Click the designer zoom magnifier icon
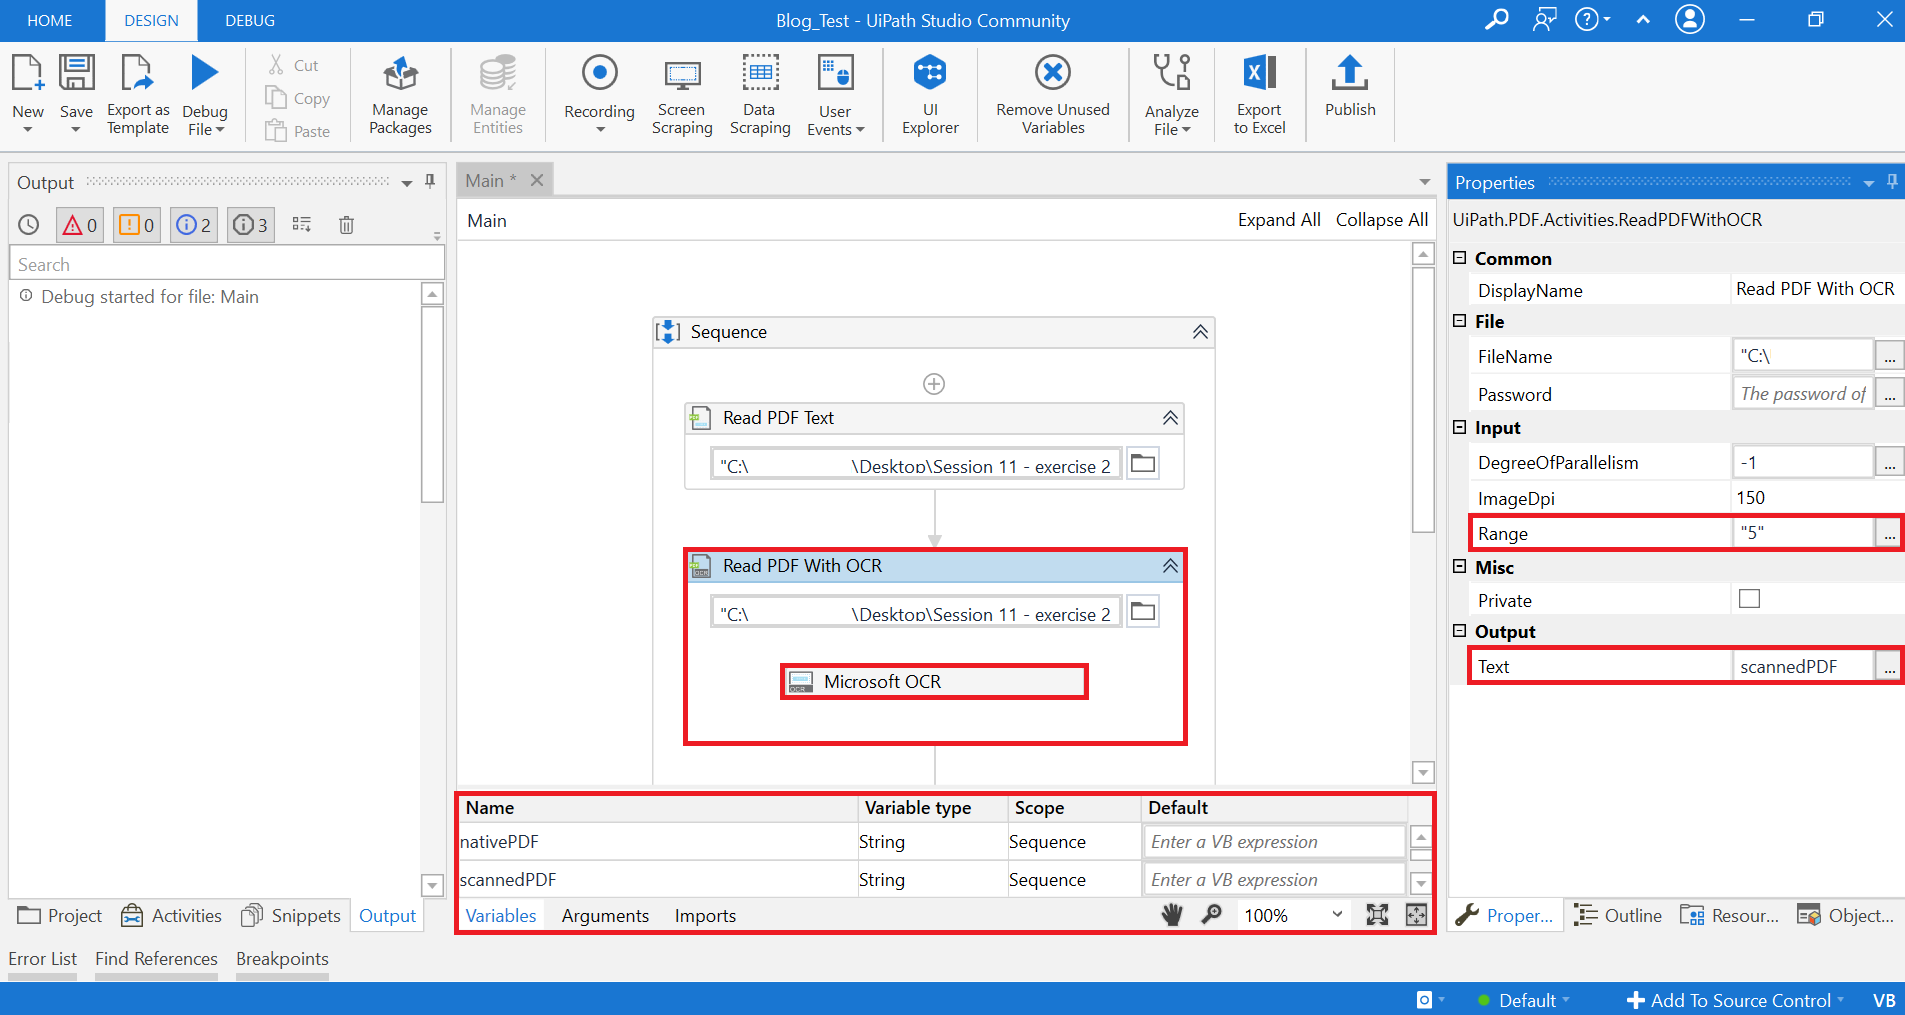The width and height of the screenshot is (1905, 1015). pyautogui.click(x=1211, y=915)
